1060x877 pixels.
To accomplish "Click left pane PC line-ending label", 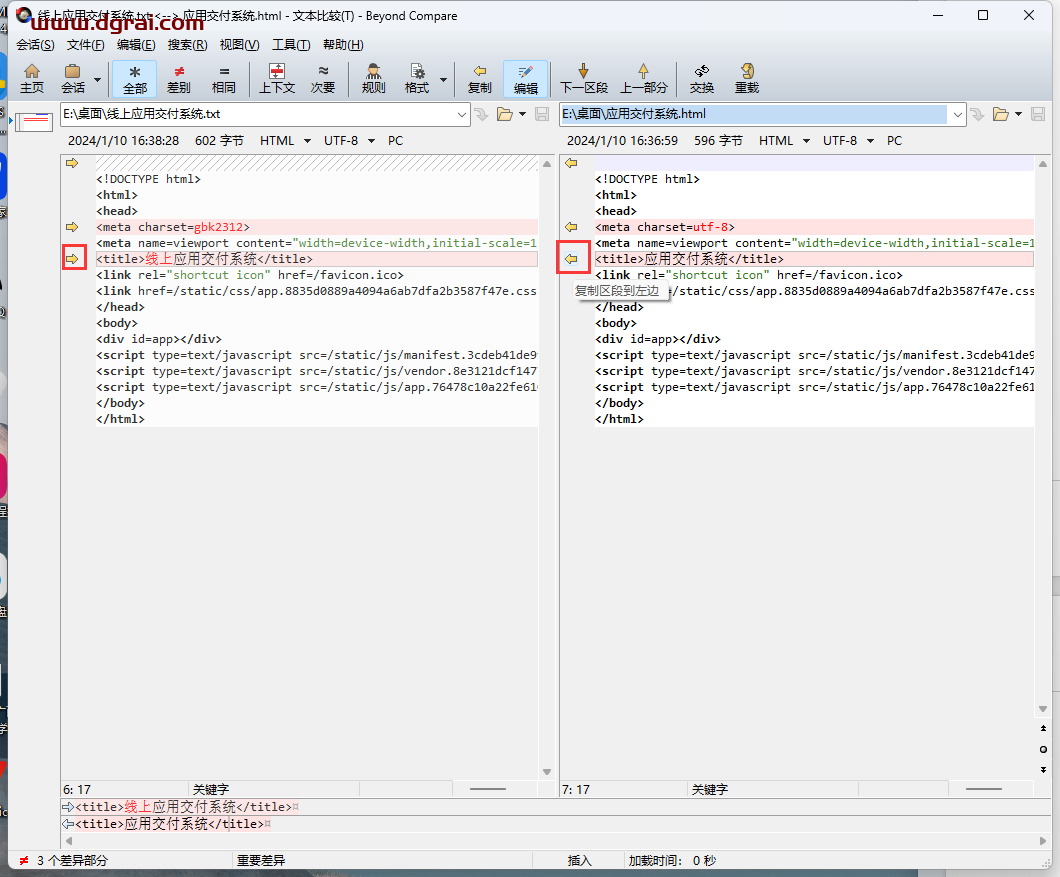I will (395, 141).
